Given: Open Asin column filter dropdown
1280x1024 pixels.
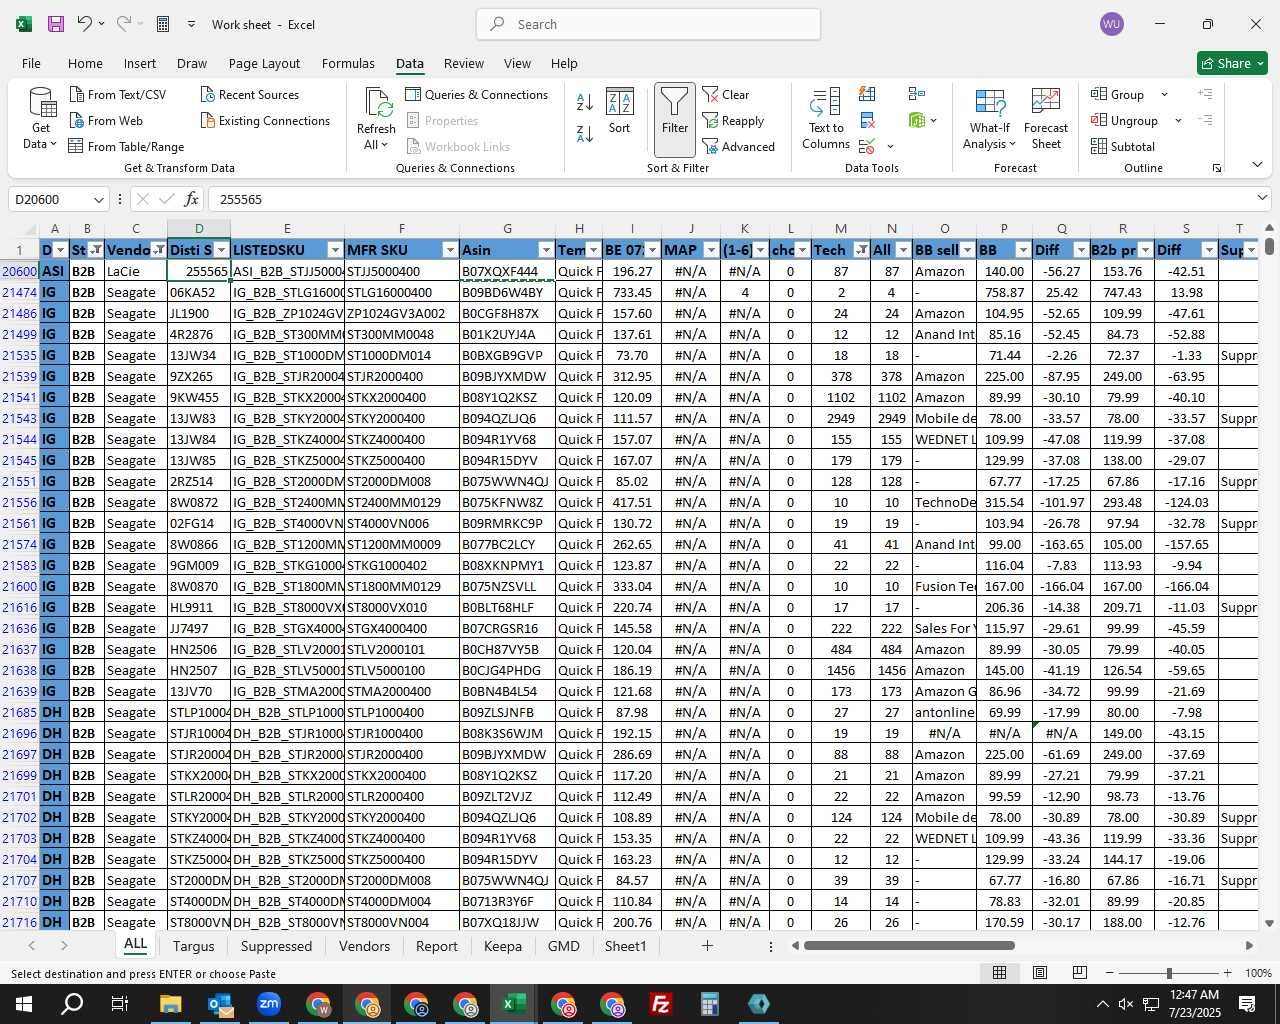Looking at the screenshot, I should [x=546, y=250].
